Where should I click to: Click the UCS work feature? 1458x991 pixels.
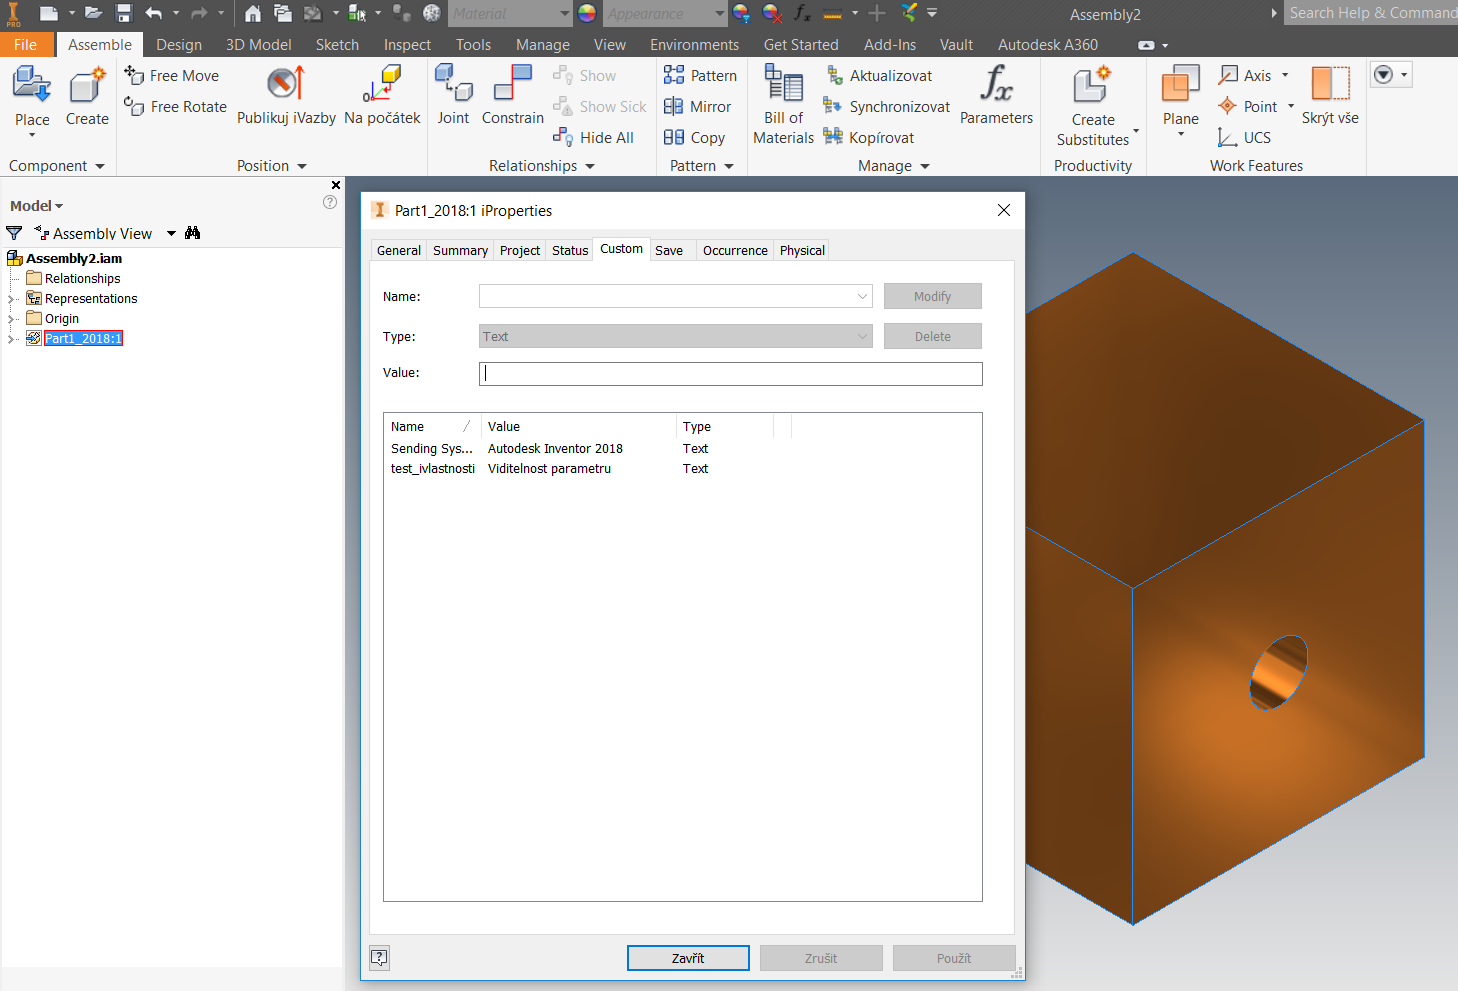[1245, 137]
